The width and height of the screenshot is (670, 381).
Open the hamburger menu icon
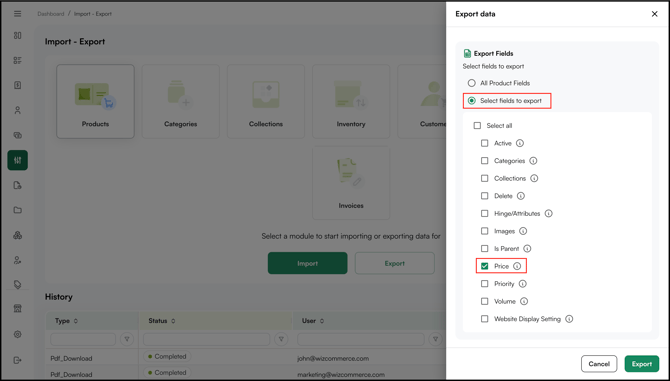[18, 14]
